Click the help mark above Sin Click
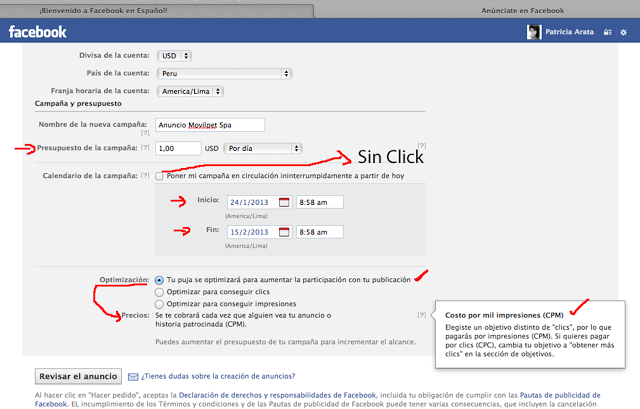The width and height of the screenshot is (640, 409). click(x=422, y=145)
